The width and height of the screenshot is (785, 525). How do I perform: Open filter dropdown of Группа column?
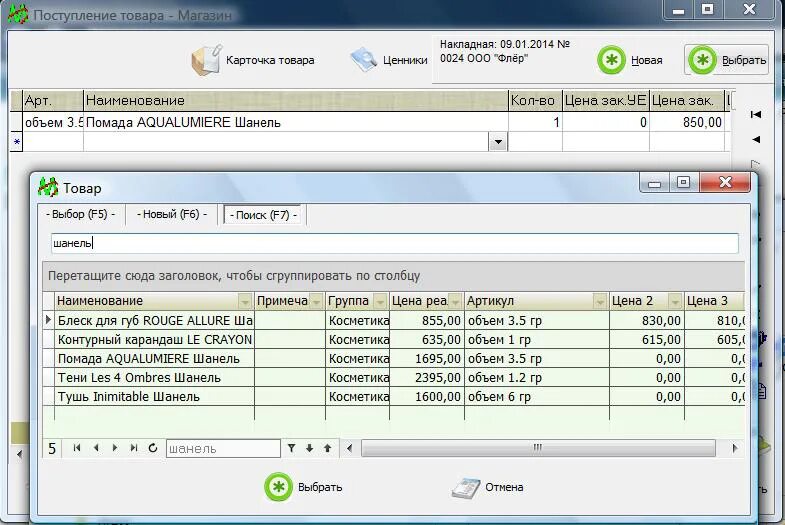(x=380, y=301)
